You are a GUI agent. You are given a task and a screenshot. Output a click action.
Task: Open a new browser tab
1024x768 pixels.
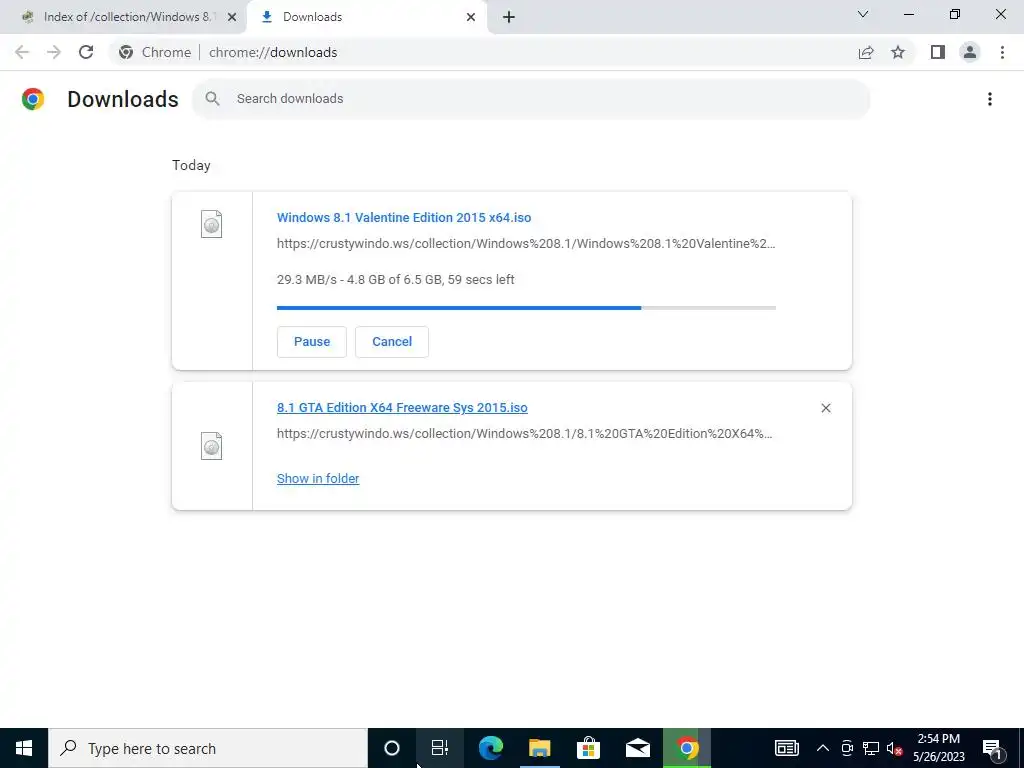(x=509, y=17)
